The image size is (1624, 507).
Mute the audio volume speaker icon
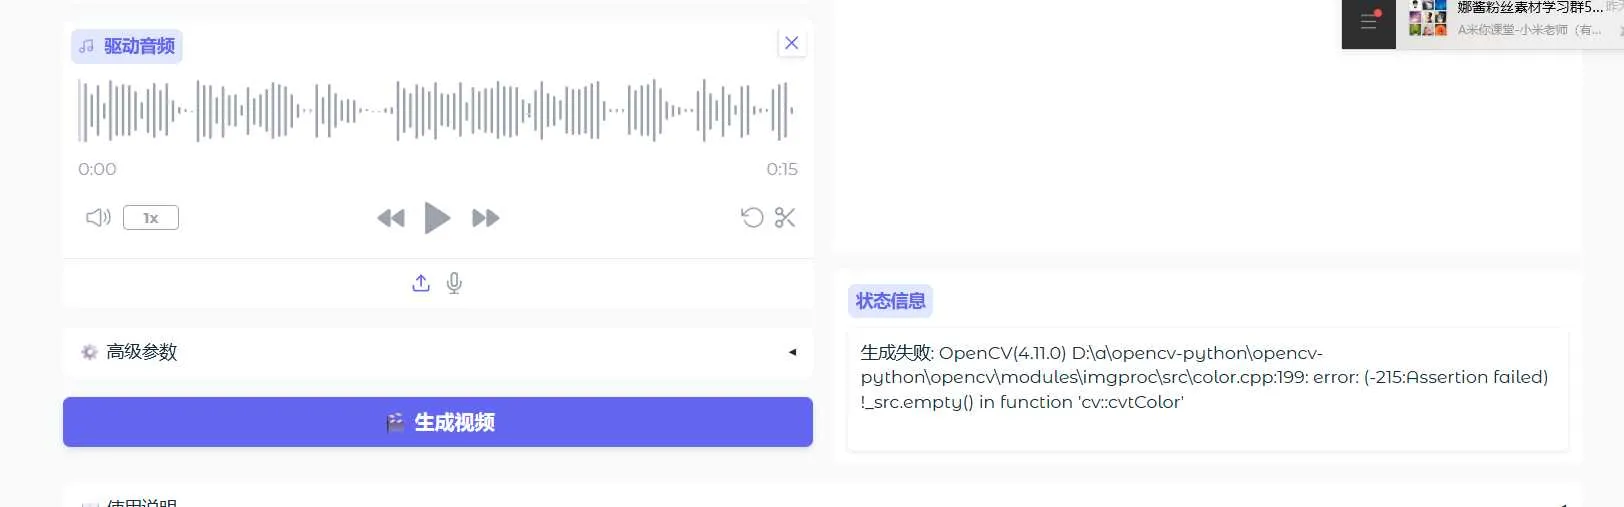tap(98, 217)
